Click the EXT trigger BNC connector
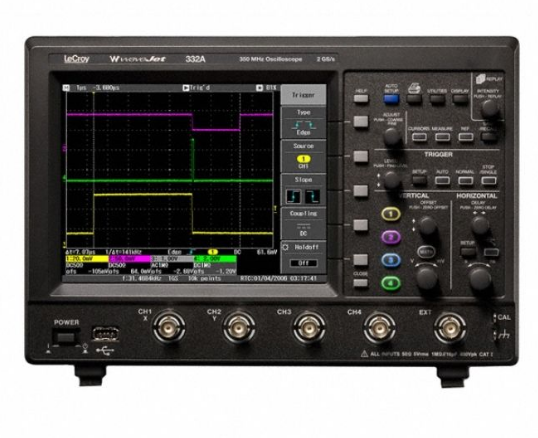The image size is (538, 438). coord(450,329)
